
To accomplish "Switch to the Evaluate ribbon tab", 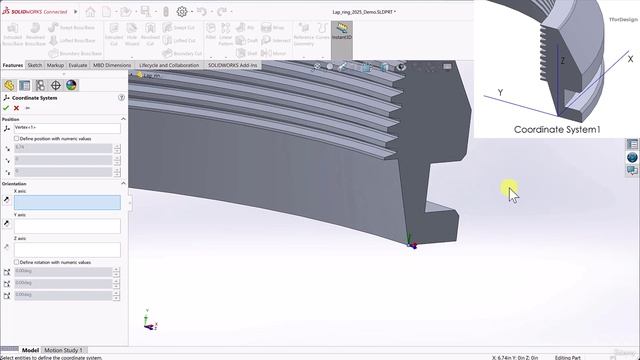I will pos(78,65).
